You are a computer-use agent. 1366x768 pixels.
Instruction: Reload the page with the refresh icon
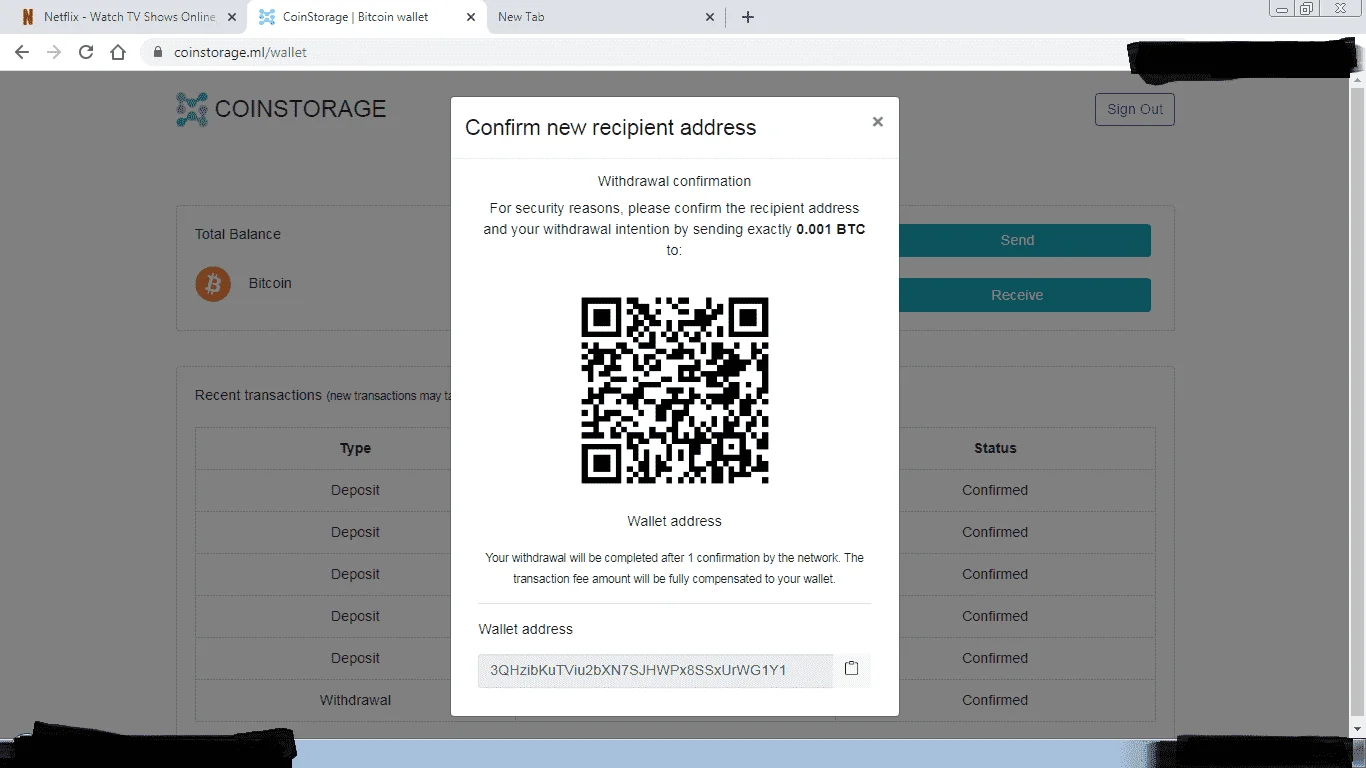86,52
